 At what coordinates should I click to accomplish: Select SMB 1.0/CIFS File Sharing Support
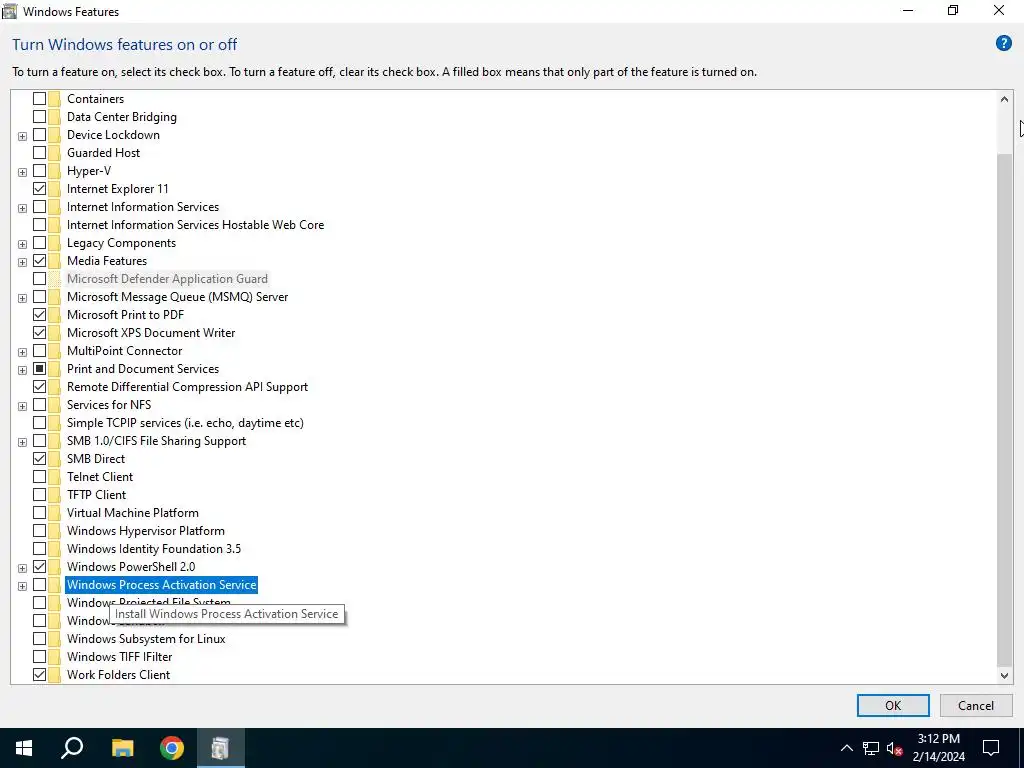156,441
